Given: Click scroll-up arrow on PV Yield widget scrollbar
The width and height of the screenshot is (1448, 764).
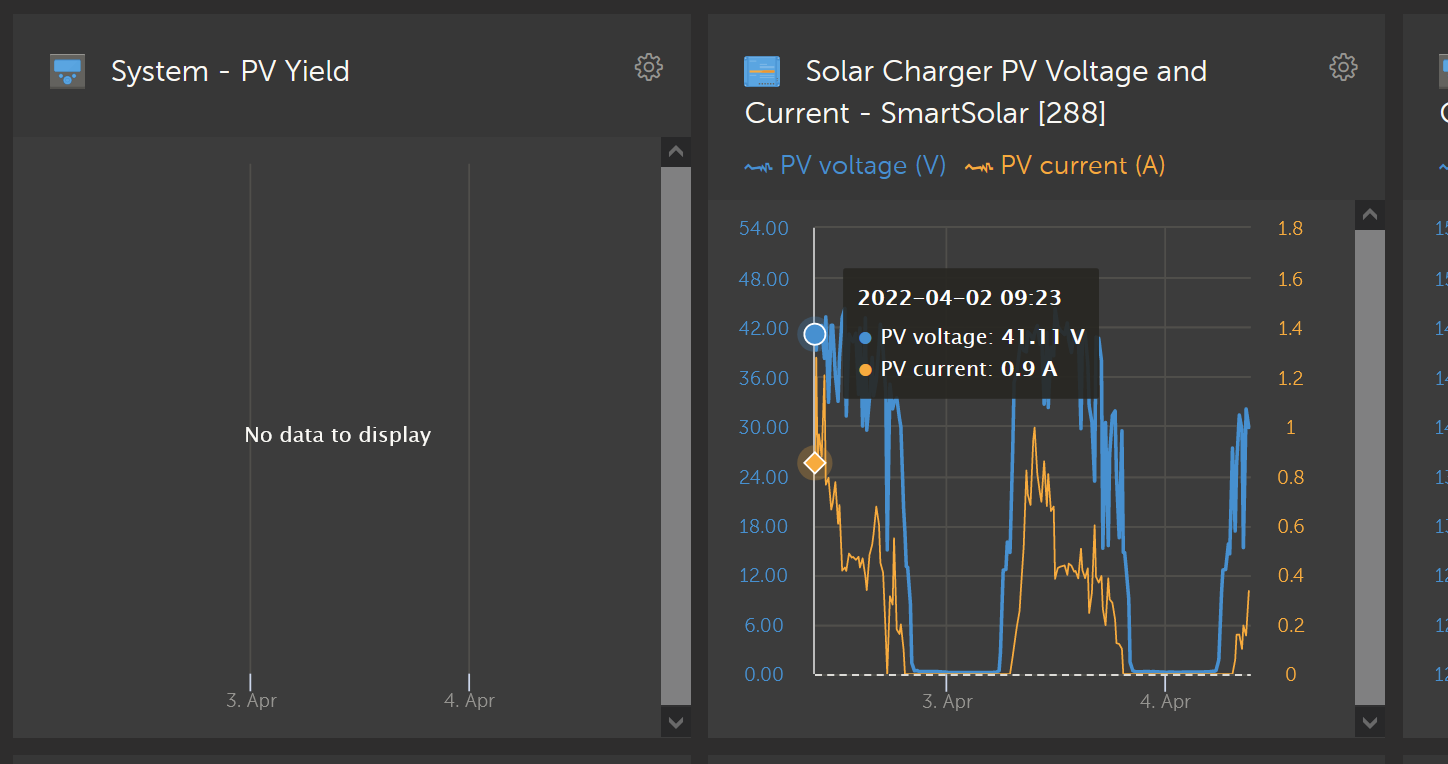Looking at the screenshot, I should (676, 151).
